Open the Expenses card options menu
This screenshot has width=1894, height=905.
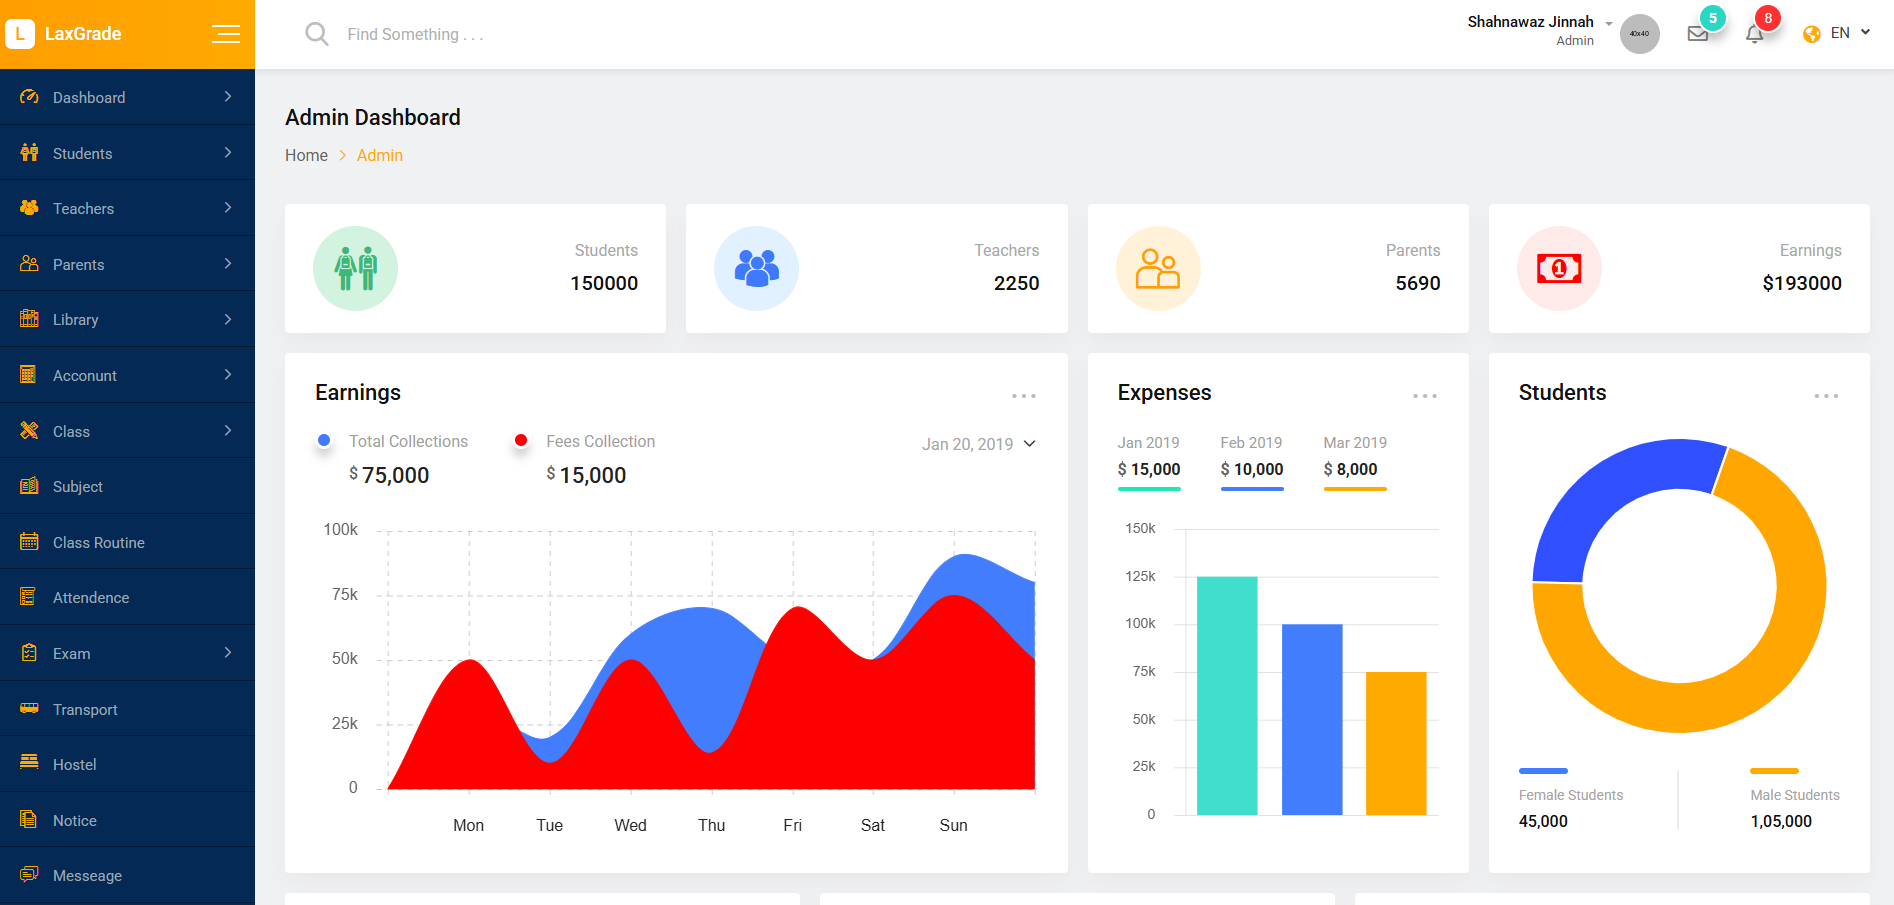[x=1424, y=395]
